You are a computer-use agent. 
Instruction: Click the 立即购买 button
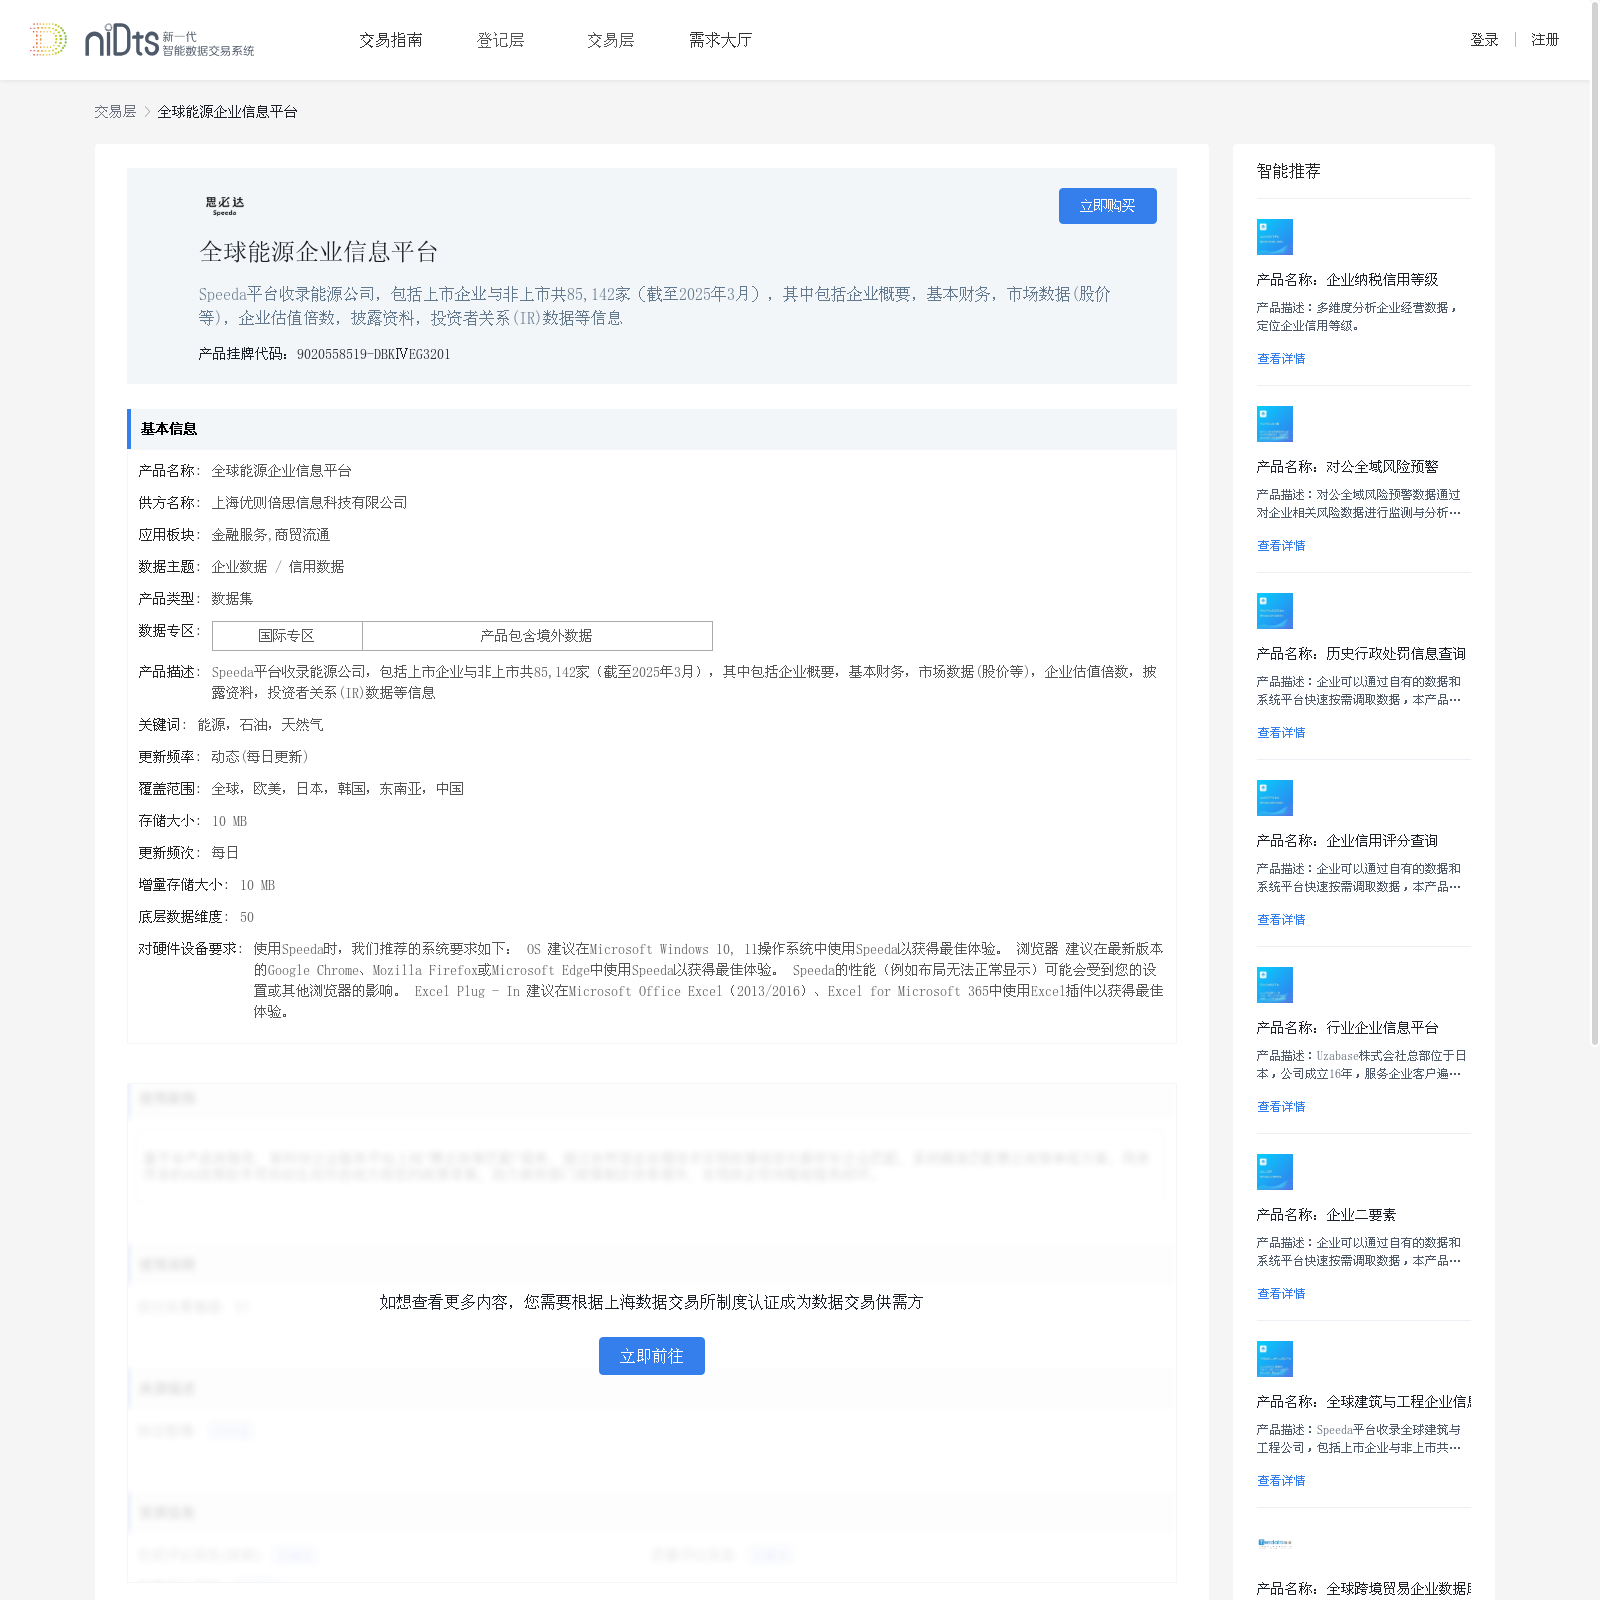click(1108, 206)
